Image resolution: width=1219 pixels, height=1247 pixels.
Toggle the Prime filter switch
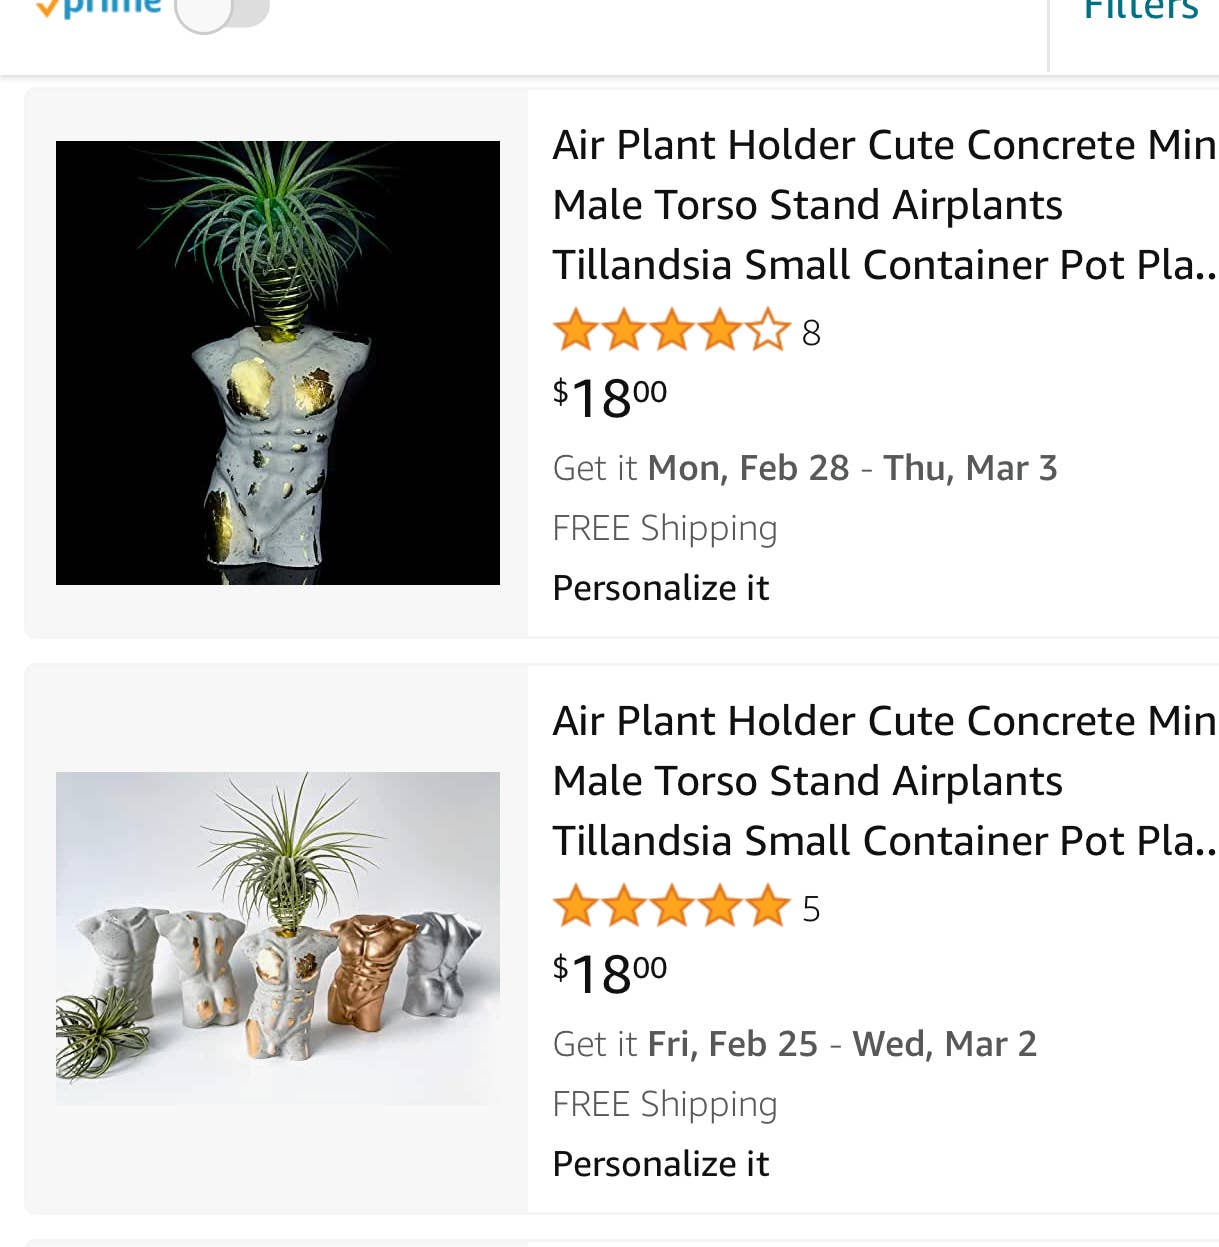coord(222,12)
